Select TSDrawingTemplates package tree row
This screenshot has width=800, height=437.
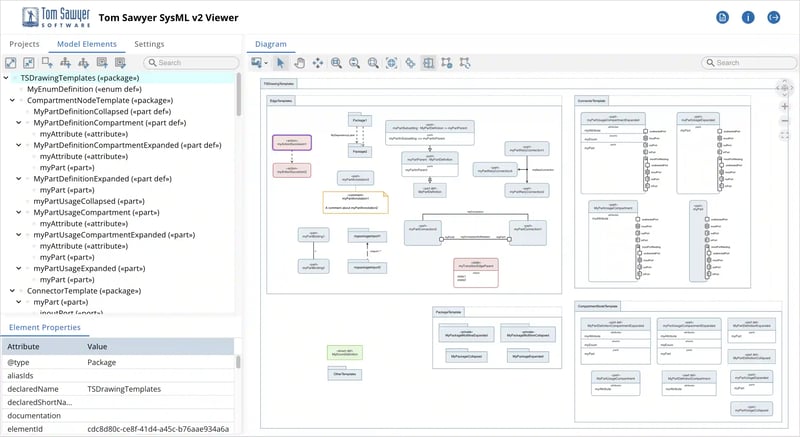(x=118, y=78)
